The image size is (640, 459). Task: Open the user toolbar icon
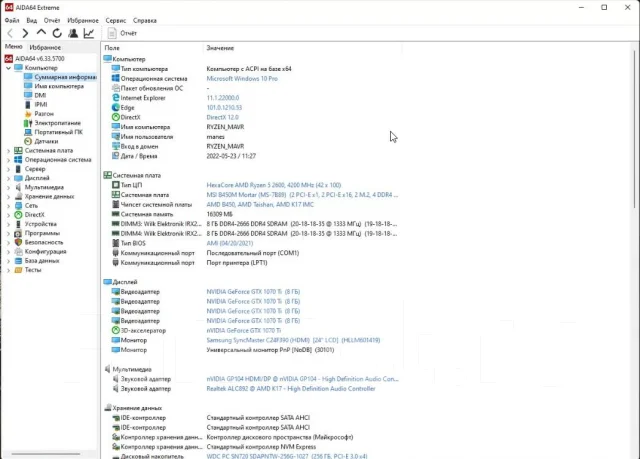[73, 33]
